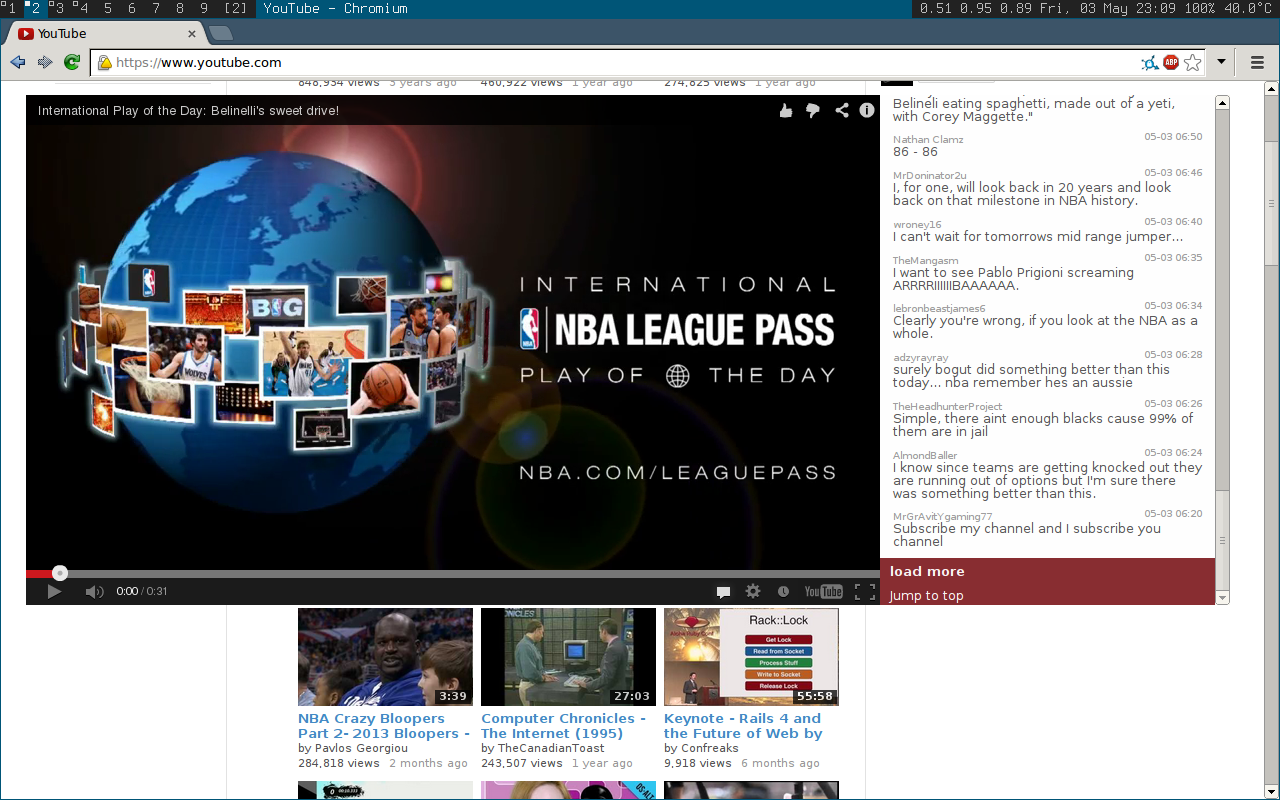Bookmark this page with the star icon
Viewport: 1280px width, 800px height.
tap(1192, 63)
